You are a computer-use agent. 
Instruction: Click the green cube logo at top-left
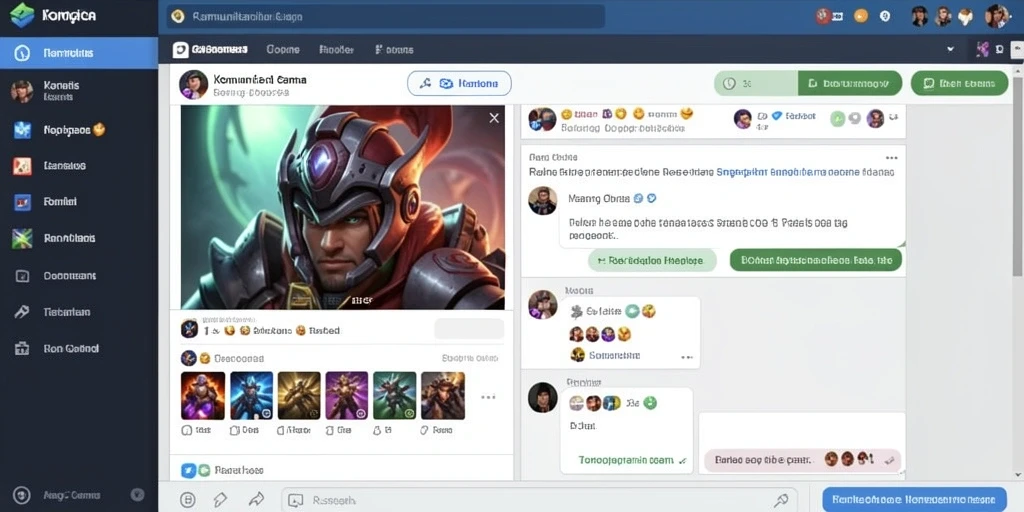pyautogui.click(x=21, y=15)
